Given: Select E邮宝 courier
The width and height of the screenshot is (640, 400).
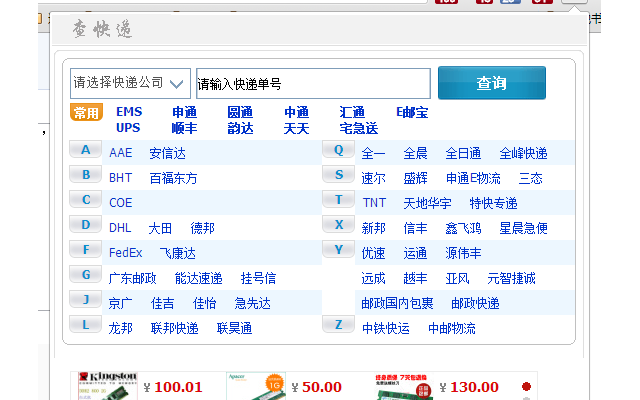Looking at the screenshot, I should tap(412, 112).
